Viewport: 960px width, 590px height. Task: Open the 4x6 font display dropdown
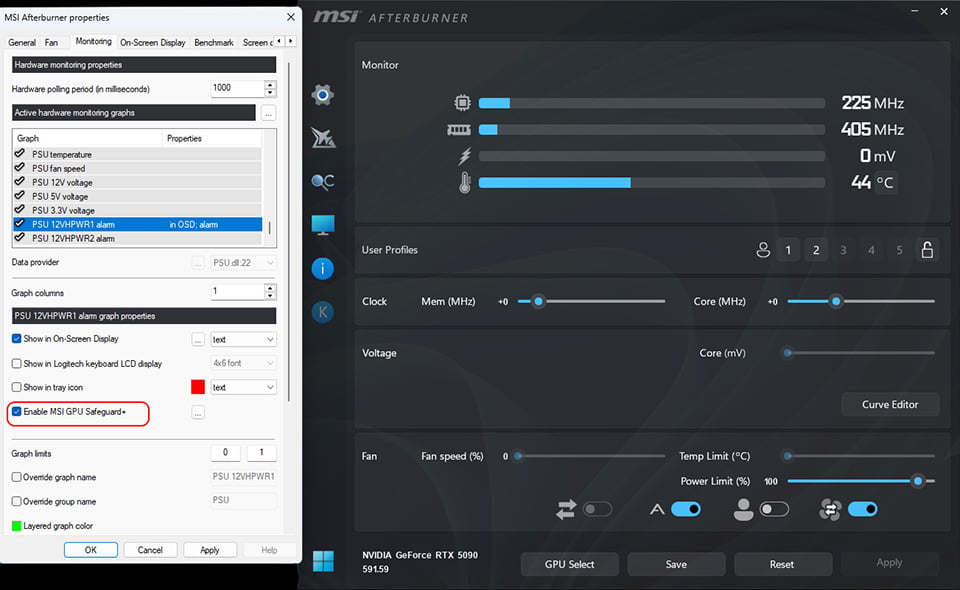click(243, 363)
